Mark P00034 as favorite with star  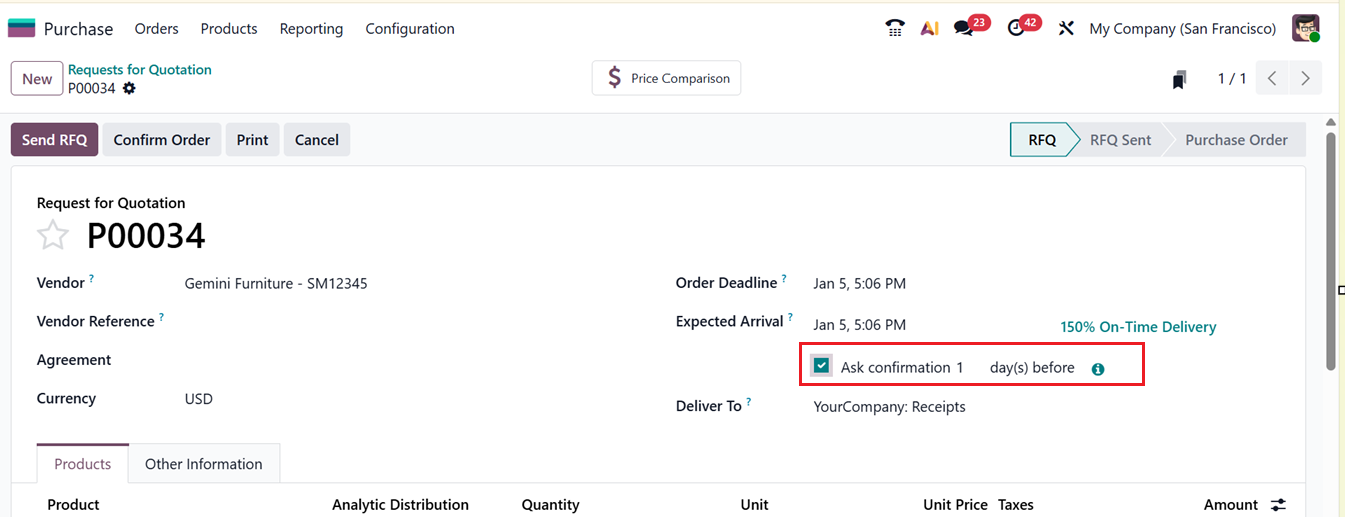click(53, 236)
